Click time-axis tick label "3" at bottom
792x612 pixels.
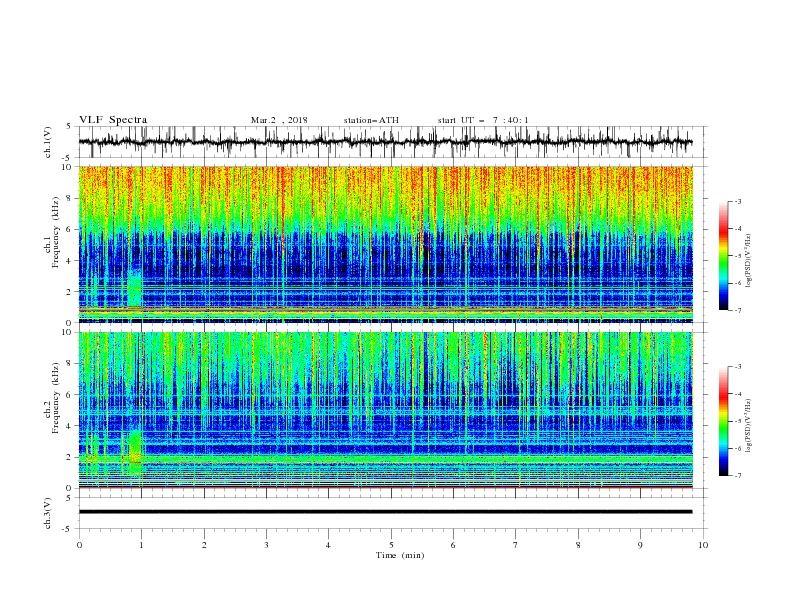click(x=266, y=545)
